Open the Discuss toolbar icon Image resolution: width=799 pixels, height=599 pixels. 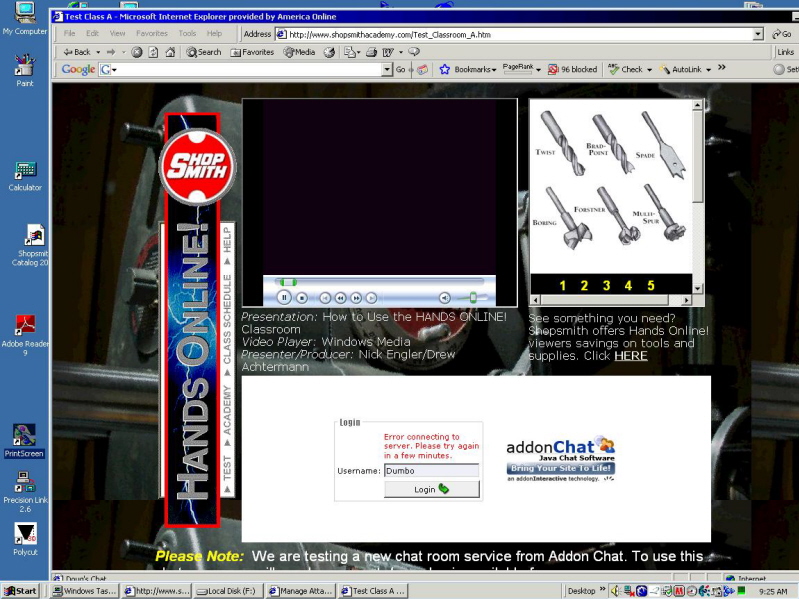point(414,52)
